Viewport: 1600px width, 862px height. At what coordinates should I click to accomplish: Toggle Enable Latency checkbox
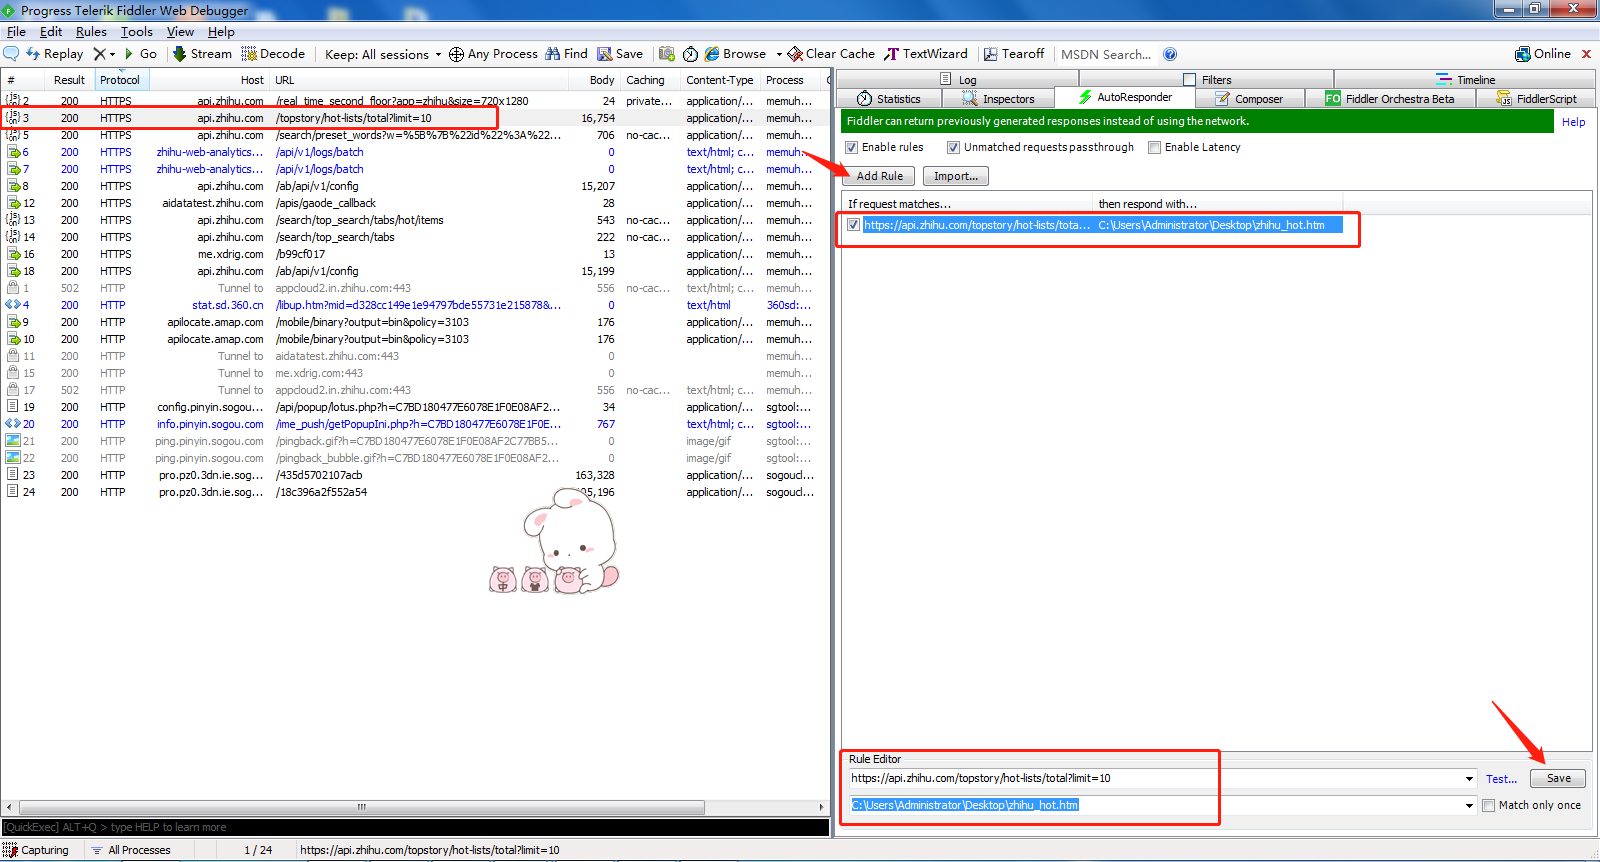pyautogui.click(x=1155, y=147)
